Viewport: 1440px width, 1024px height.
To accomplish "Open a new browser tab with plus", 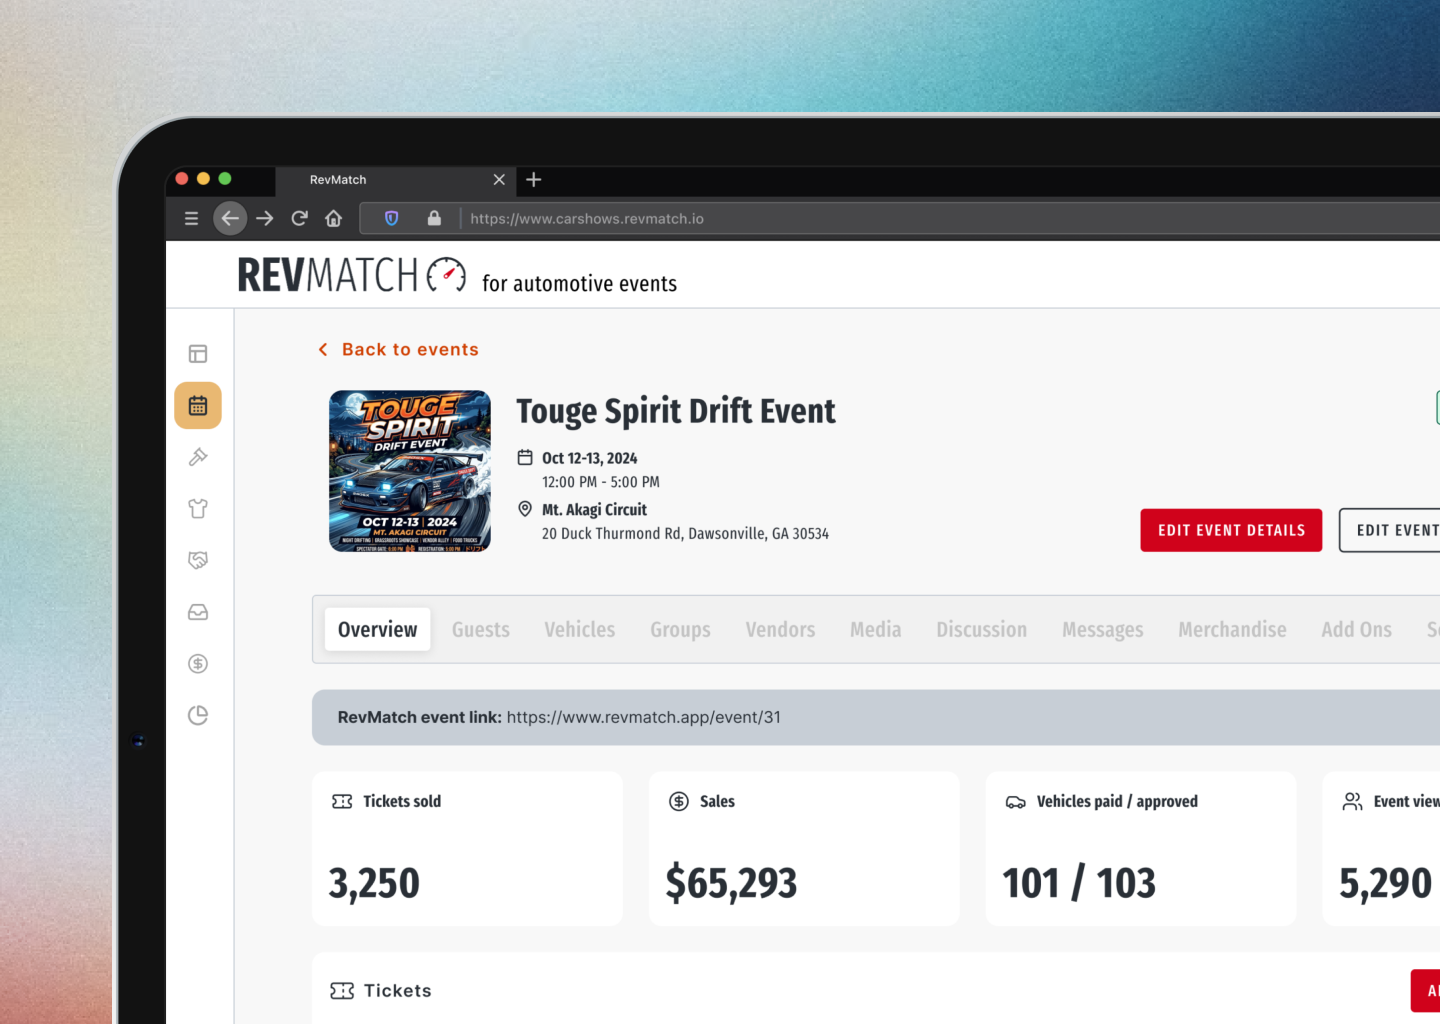I will (x=534, y=180).
